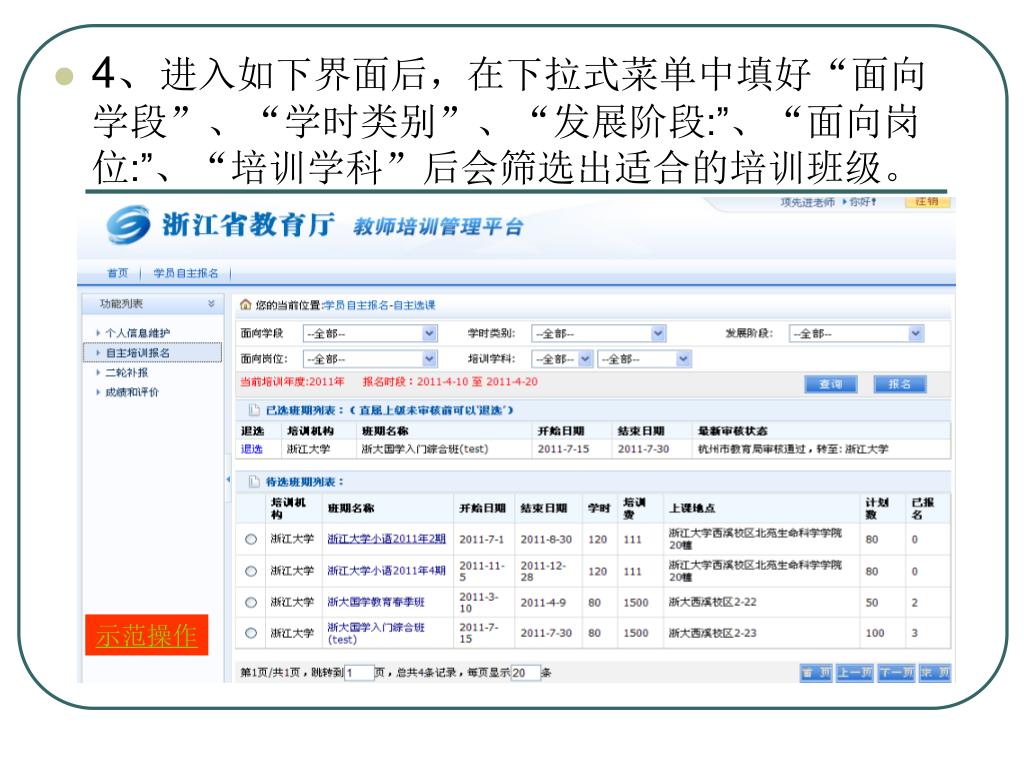
Task: Click the start date cell 2011-7-1
Action: pyautogui.click(x=482, y=539)
